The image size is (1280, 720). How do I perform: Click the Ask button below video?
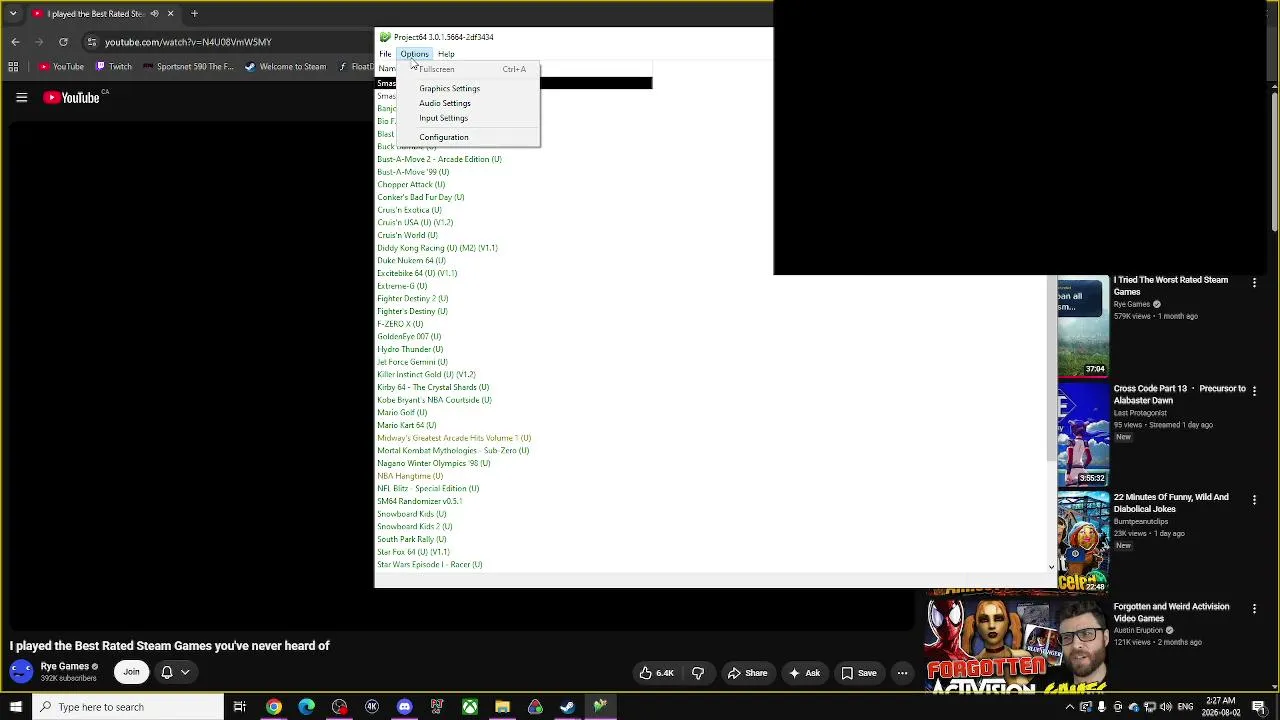tap(805, 673)
